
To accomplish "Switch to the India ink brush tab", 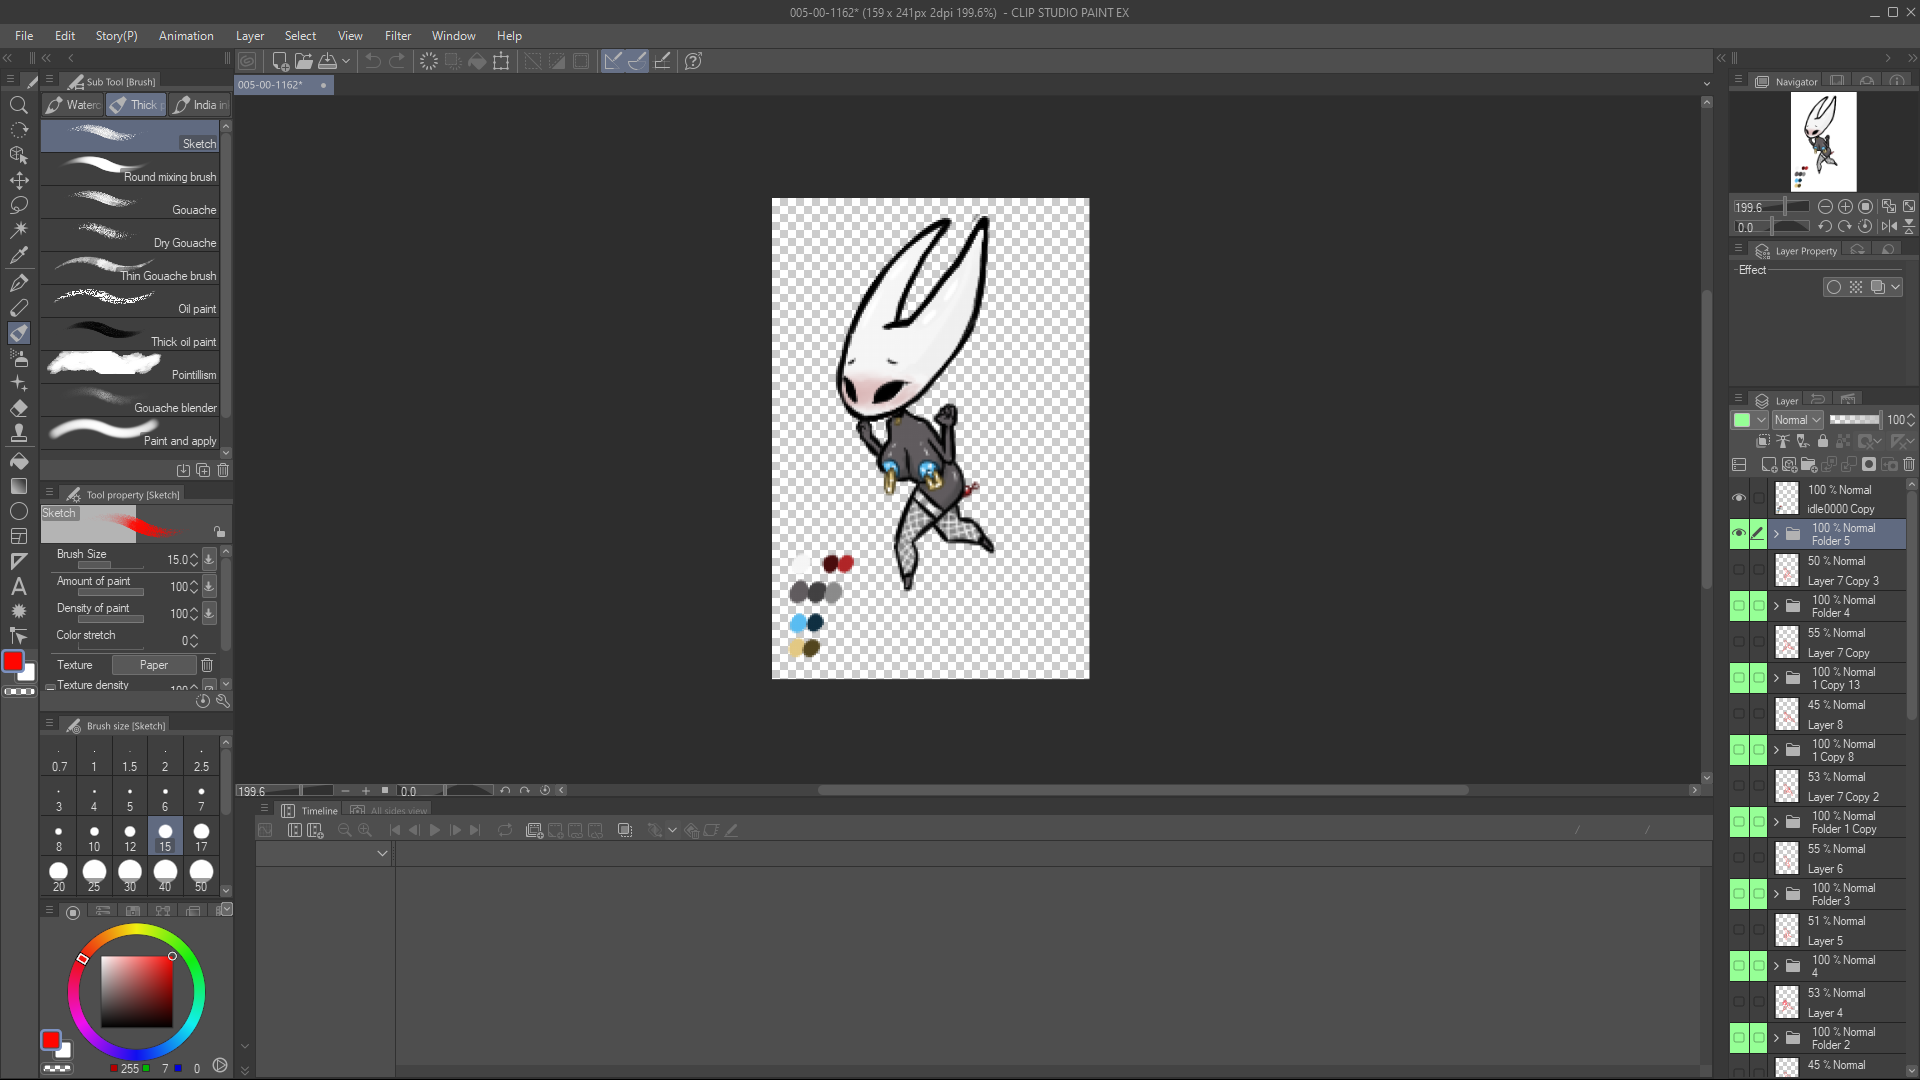I will pyautogui.click(x=199, y=105).
